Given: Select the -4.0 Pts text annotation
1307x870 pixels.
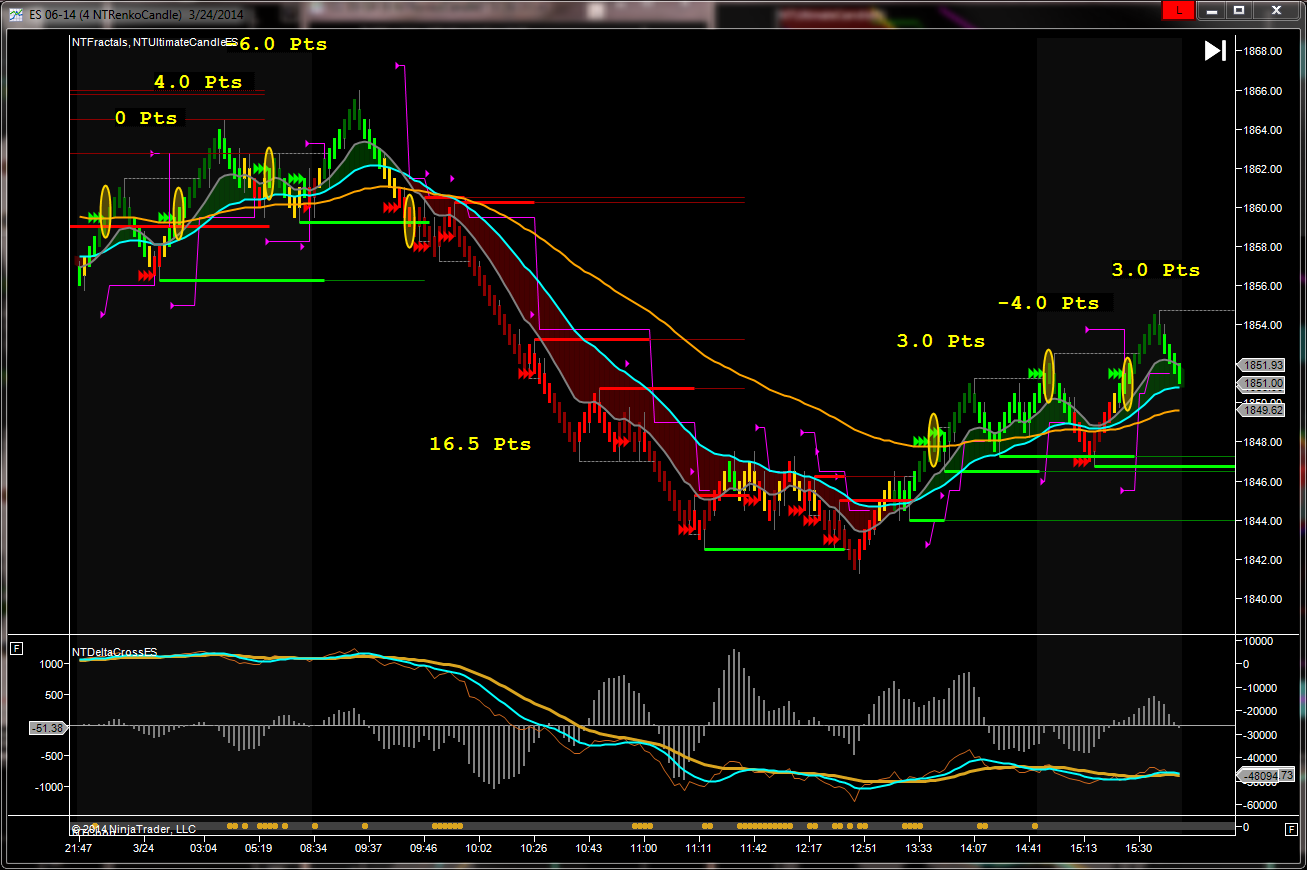Looking at the screenshot, I should [1048, 303].
